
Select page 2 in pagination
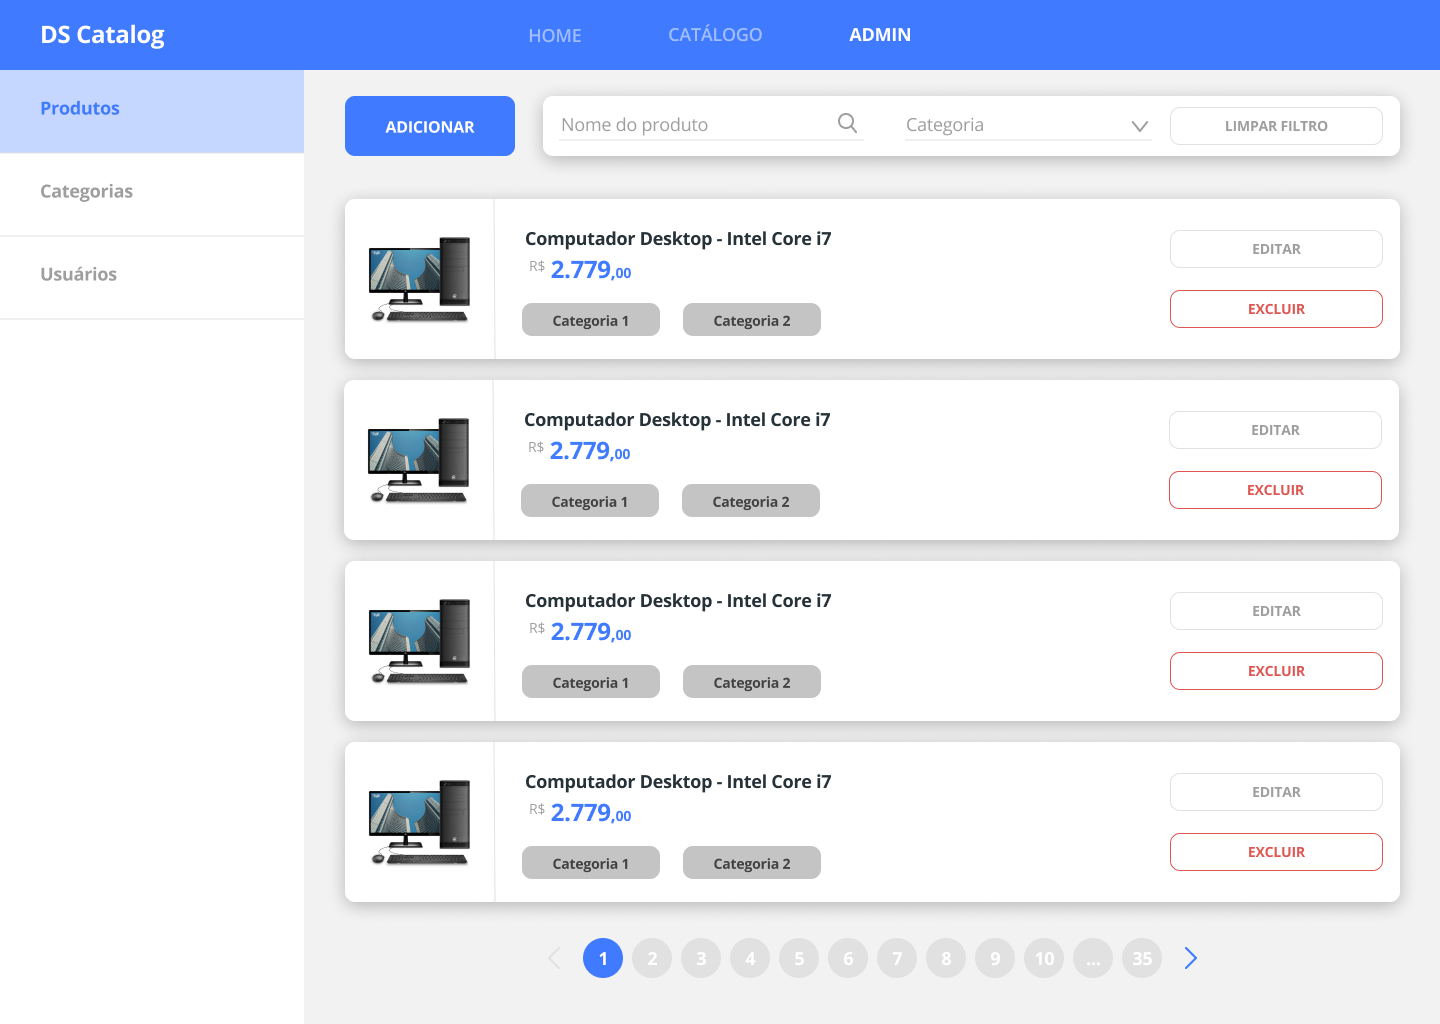[x=652, y=958]
